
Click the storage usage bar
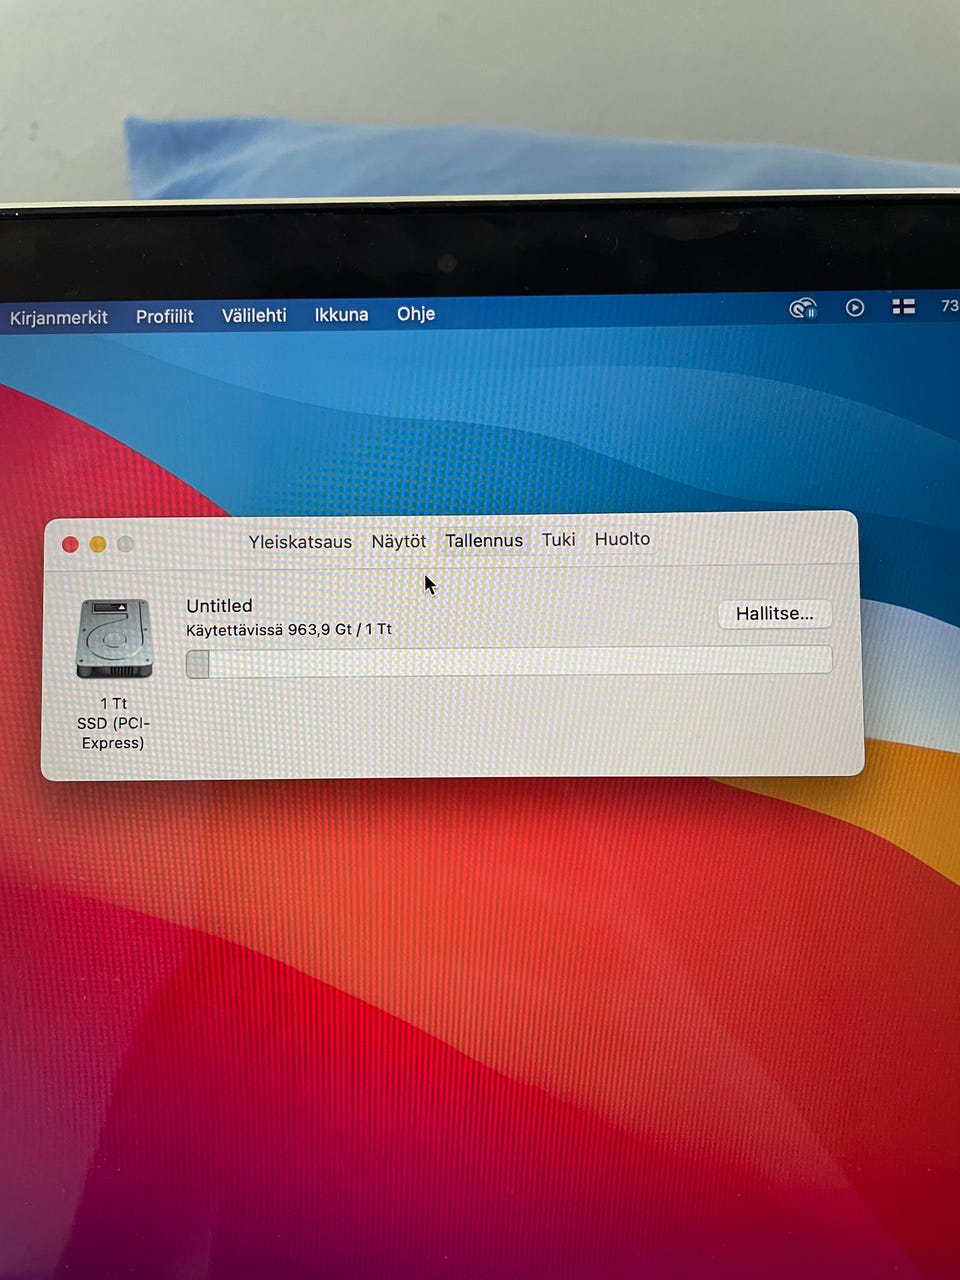(509, 662)
